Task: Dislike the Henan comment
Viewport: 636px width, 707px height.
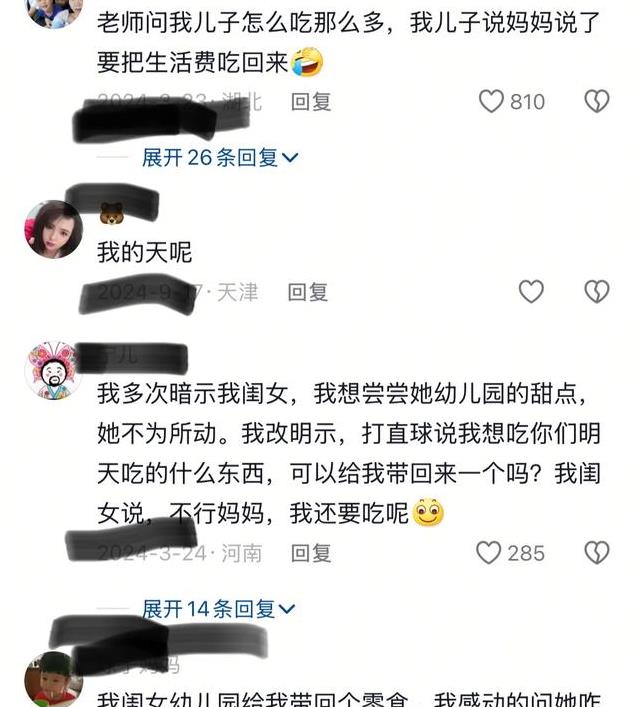Action: pyautogui.click(x=597, y=553)
